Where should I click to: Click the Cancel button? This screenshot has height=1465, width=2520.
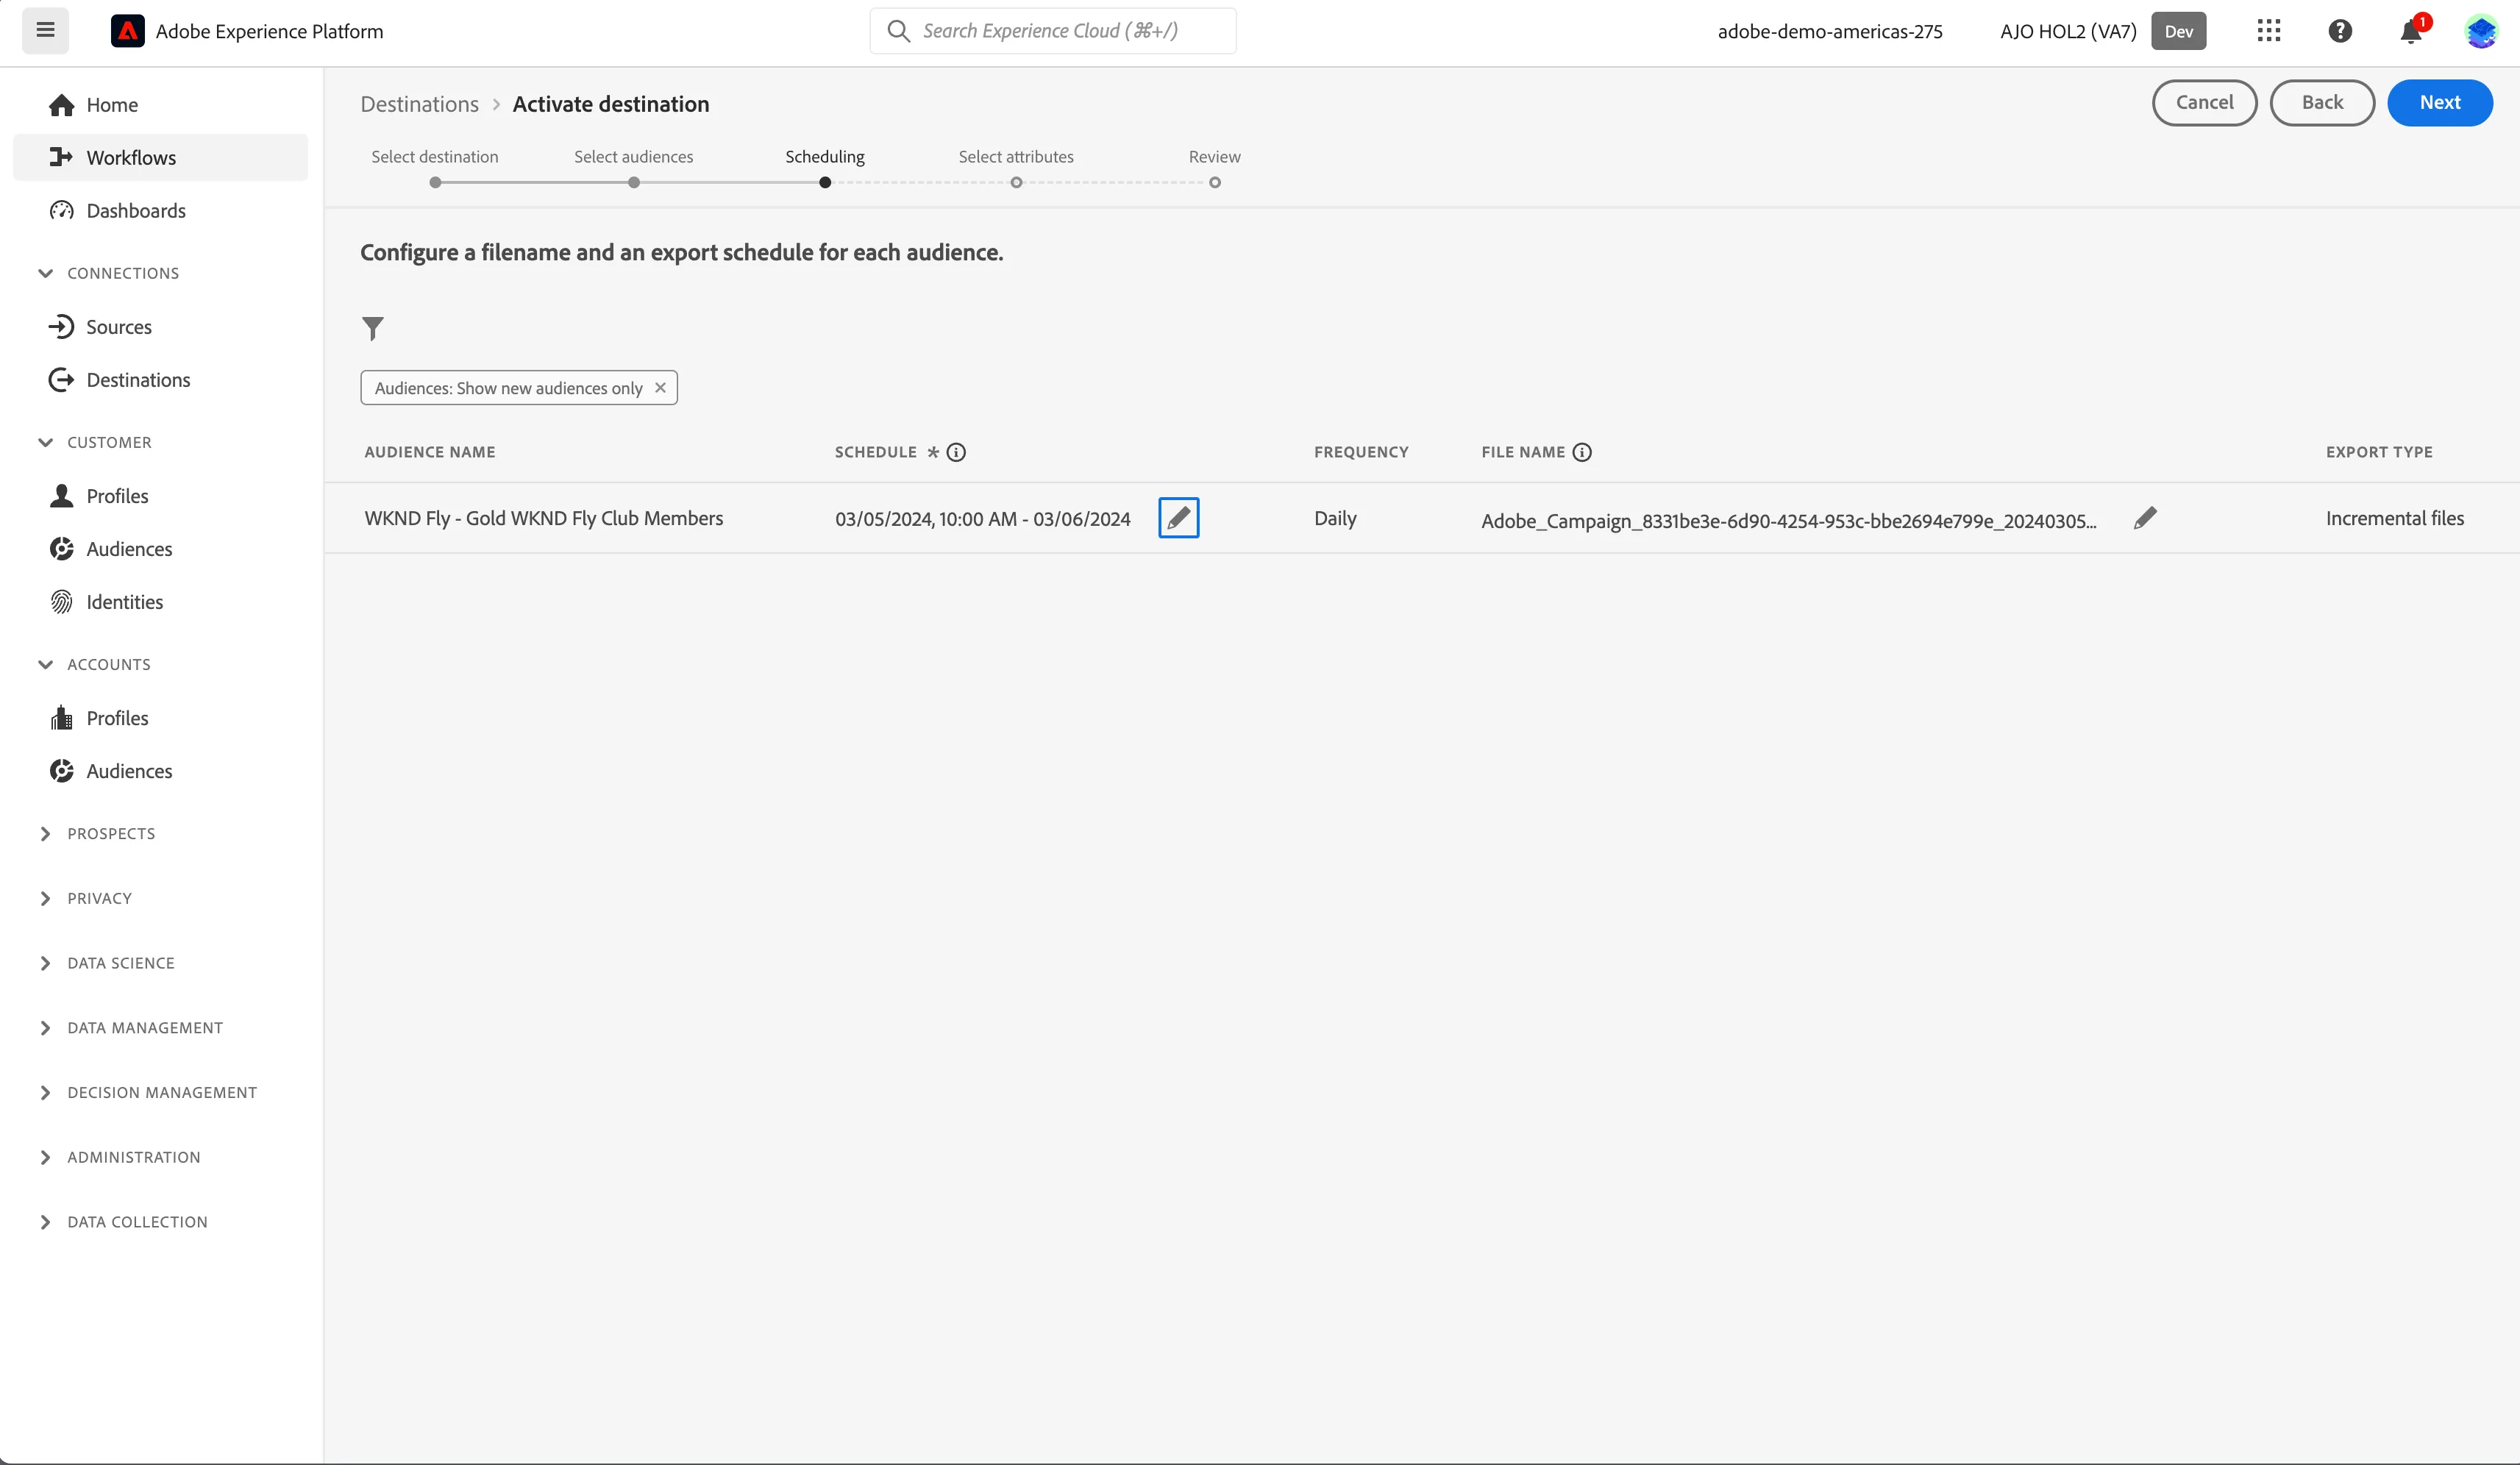2204,103
